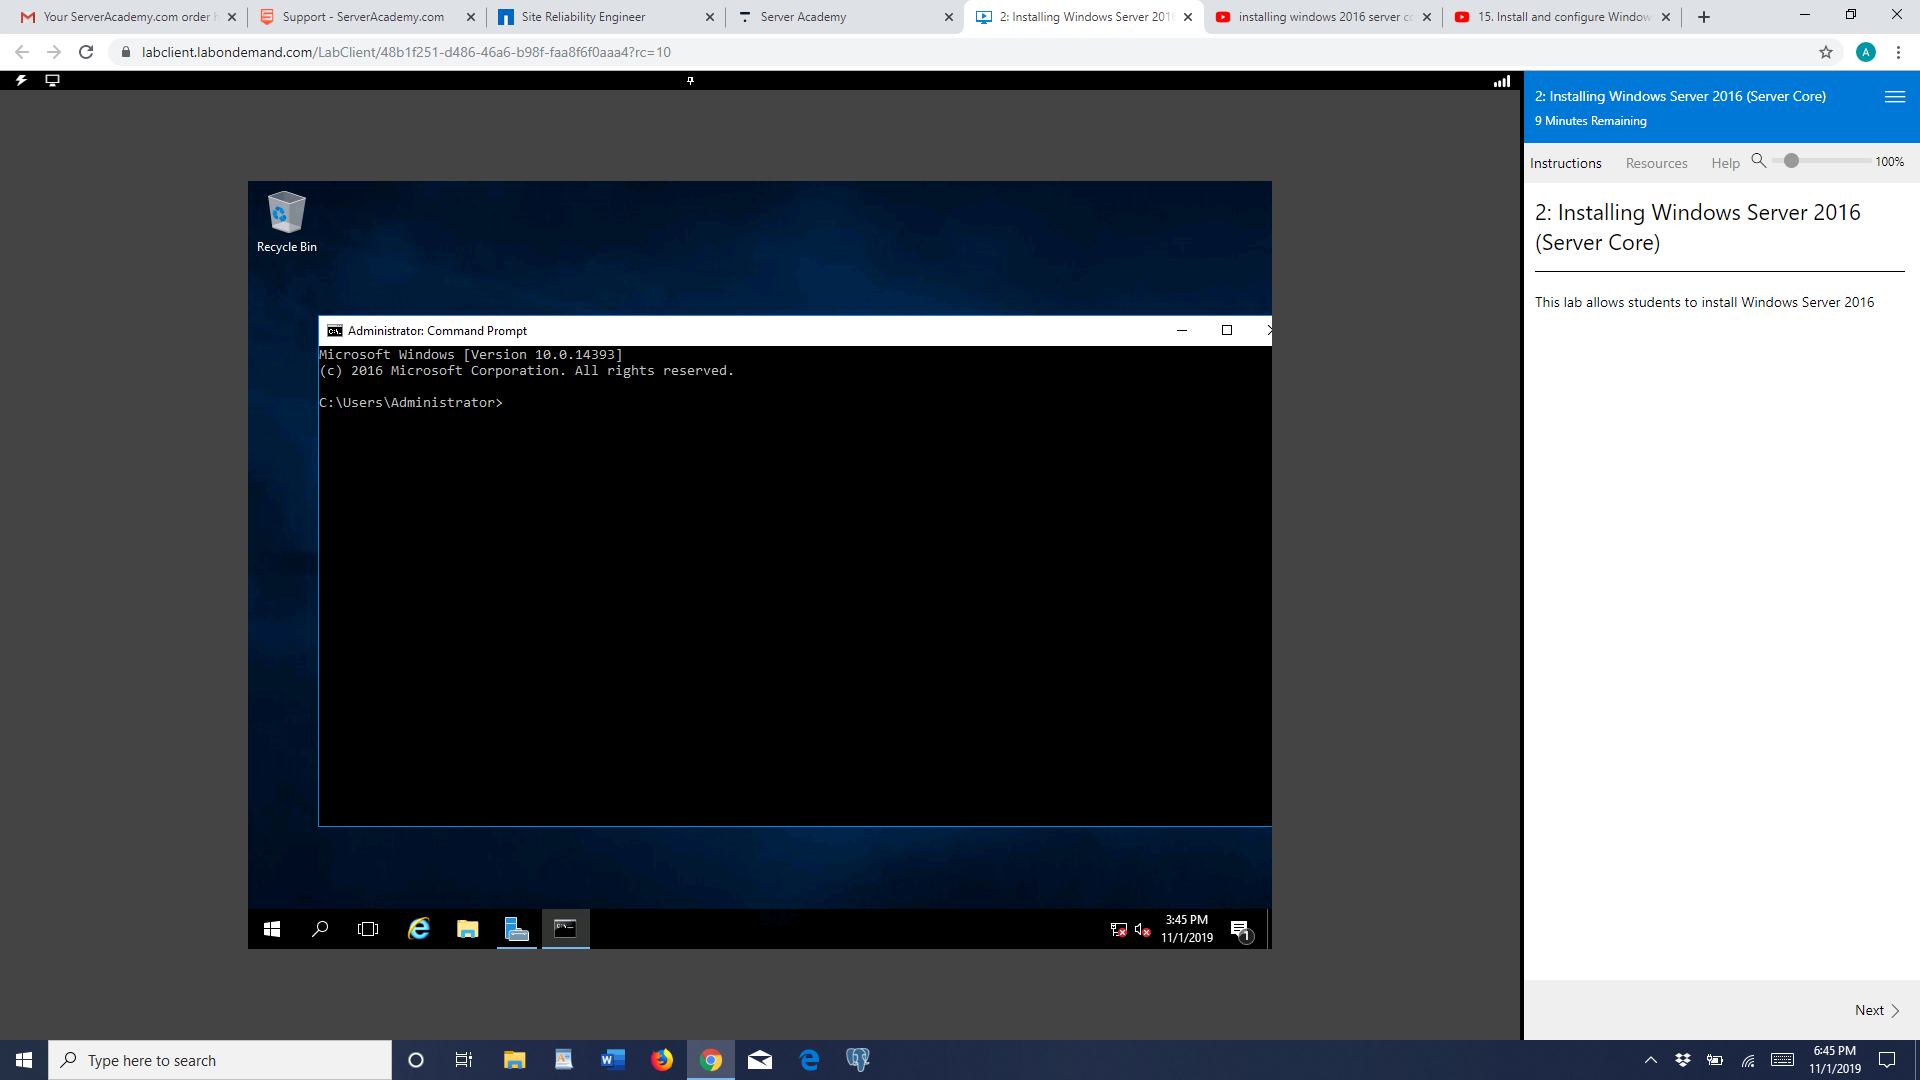This screenshot has width=1920, height=1080.
Task: Switch to the Resources tab
Action: (1656, 163)
